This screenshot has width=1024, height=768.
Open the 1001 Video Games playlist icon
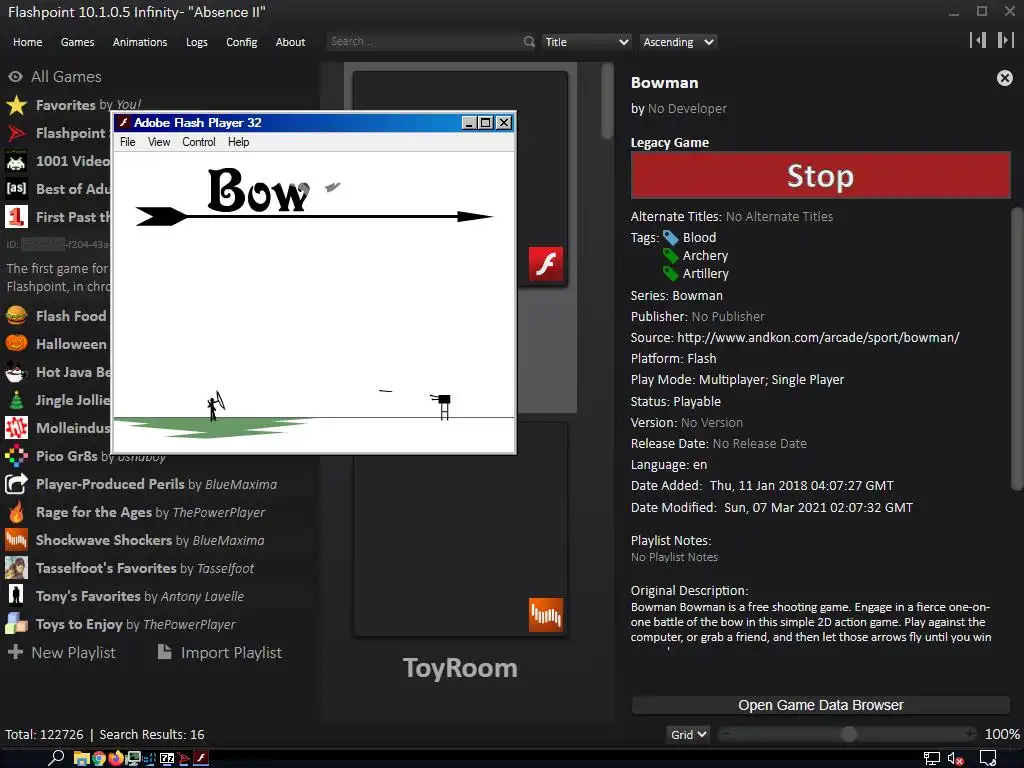(x=16, y=161)
